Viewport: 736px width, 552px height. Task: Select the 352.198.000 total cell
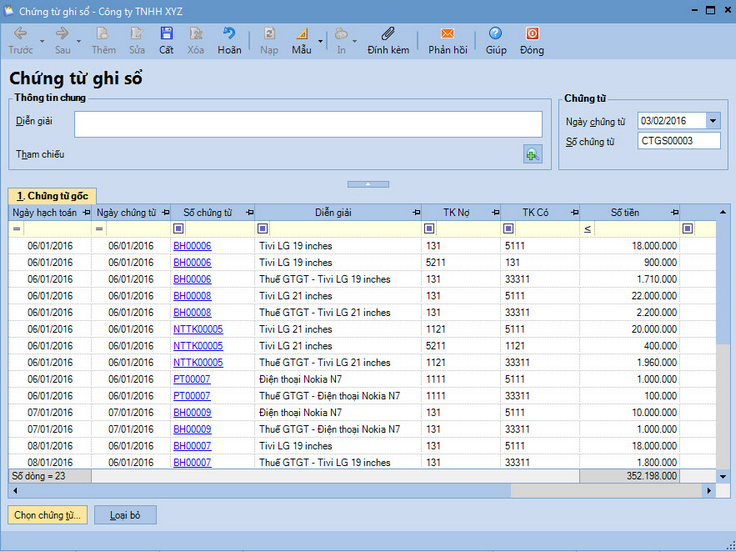click(629, 476)
